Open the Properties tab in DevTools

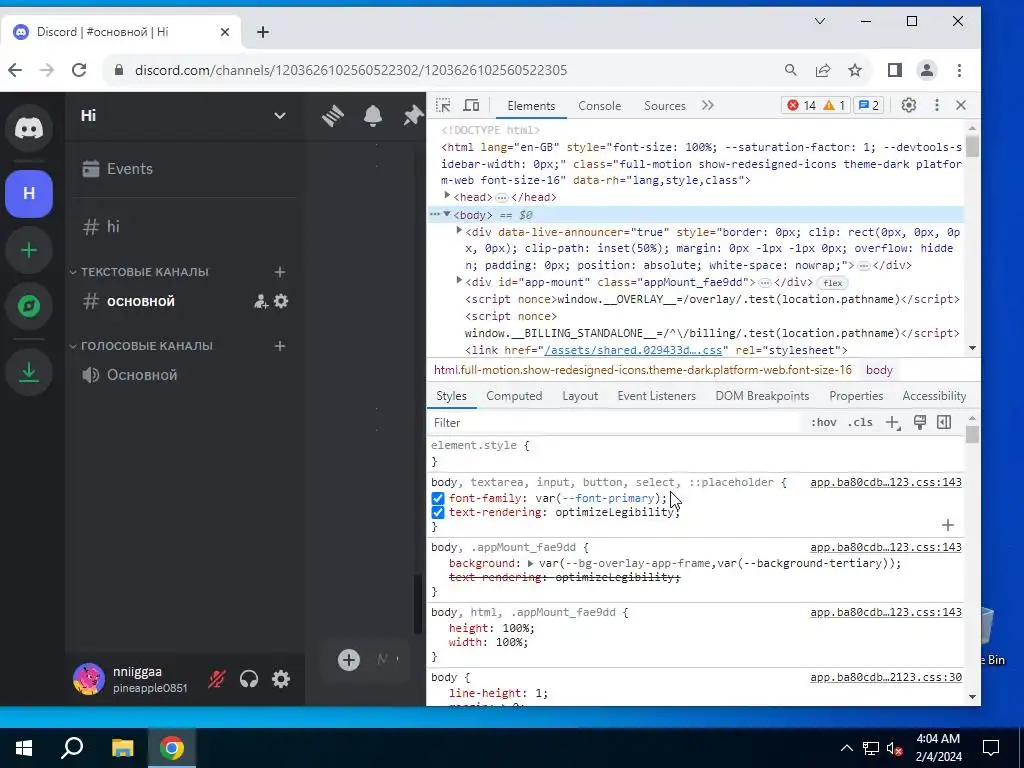point(856,396)
